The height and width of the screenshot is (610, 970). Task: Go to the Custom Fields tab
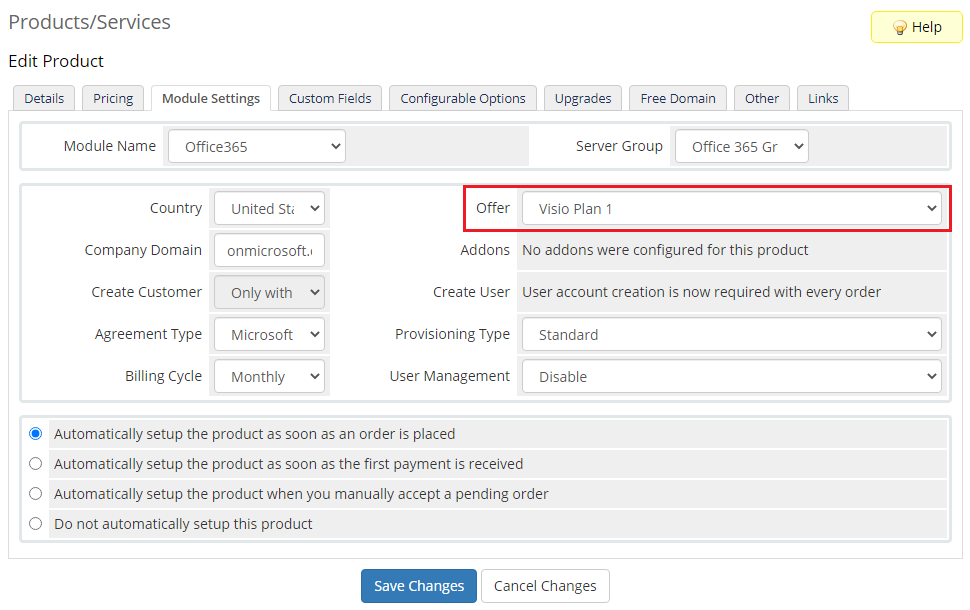click(330, 98)
